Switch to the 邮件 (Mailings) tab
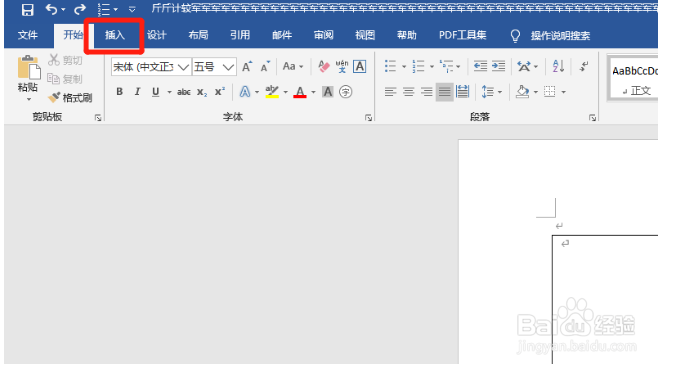 pyautogui.click(x=282, y=35)
